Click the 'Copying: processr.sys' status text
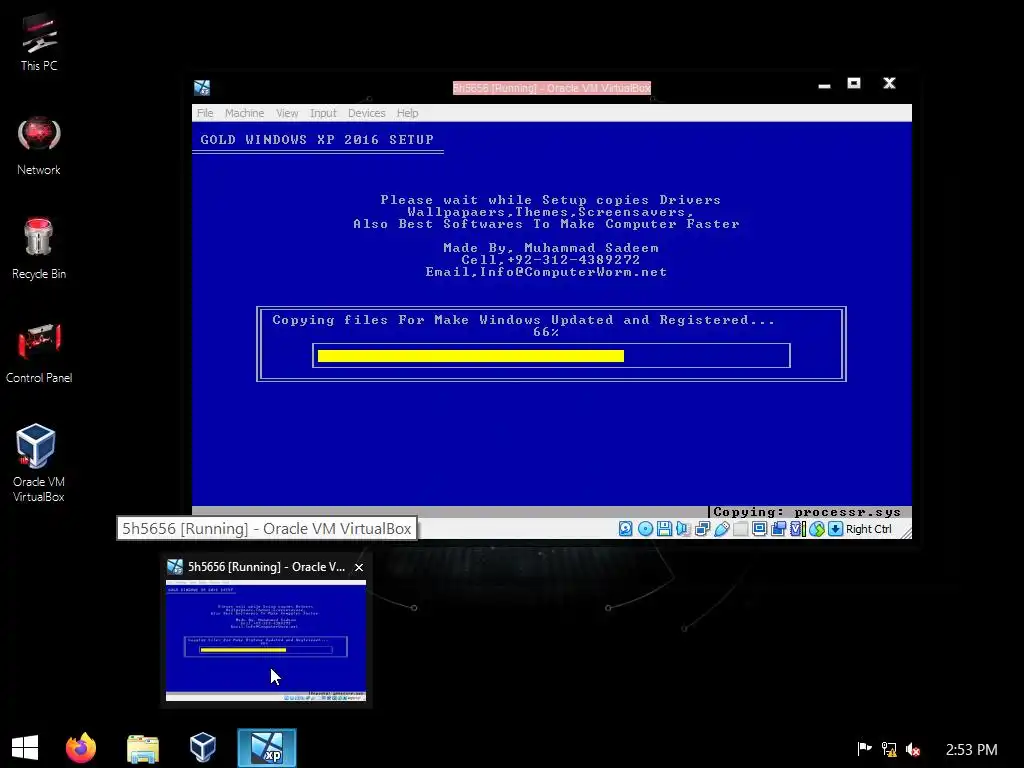The image size is (1024, 768). tap(807, 512)
